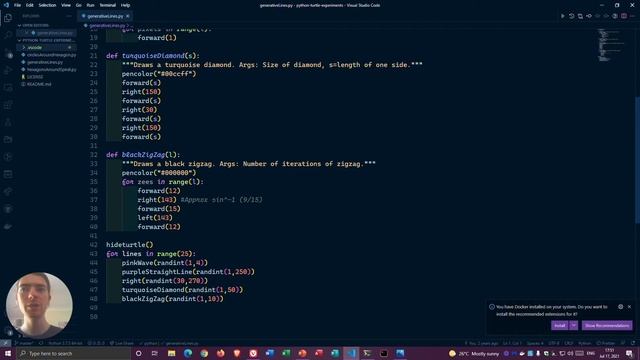
Task: Open the Help menu
Action: coord(125,5)
